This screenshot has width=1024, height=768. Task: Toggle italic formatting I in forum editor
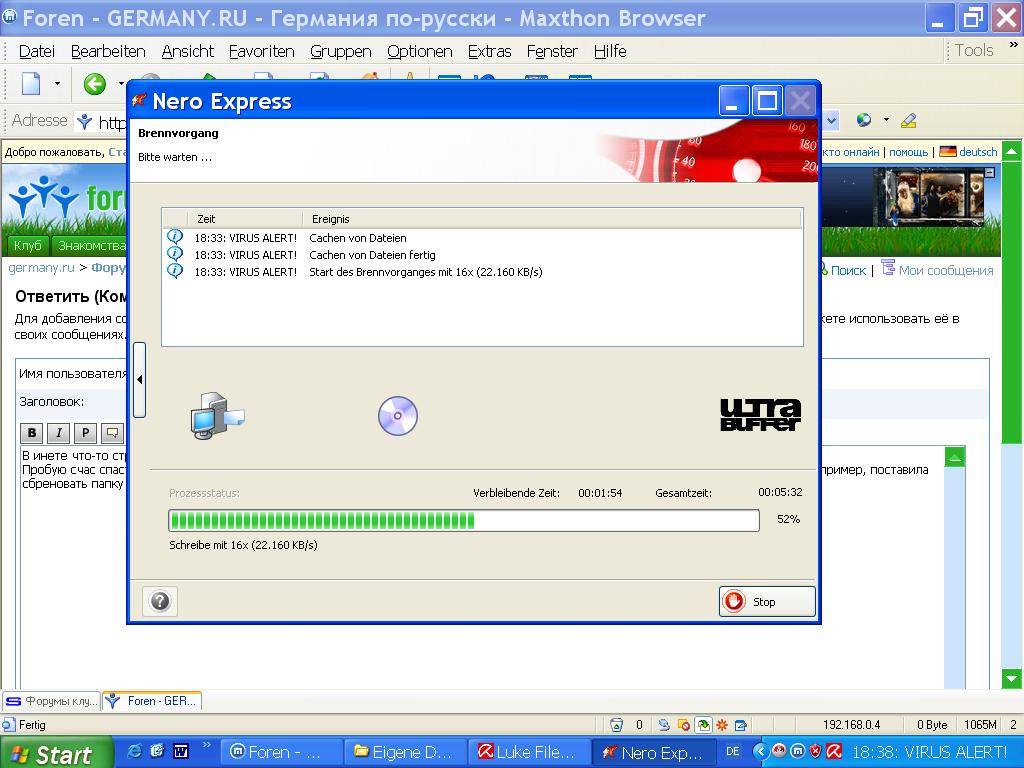[x=59, y=433]
